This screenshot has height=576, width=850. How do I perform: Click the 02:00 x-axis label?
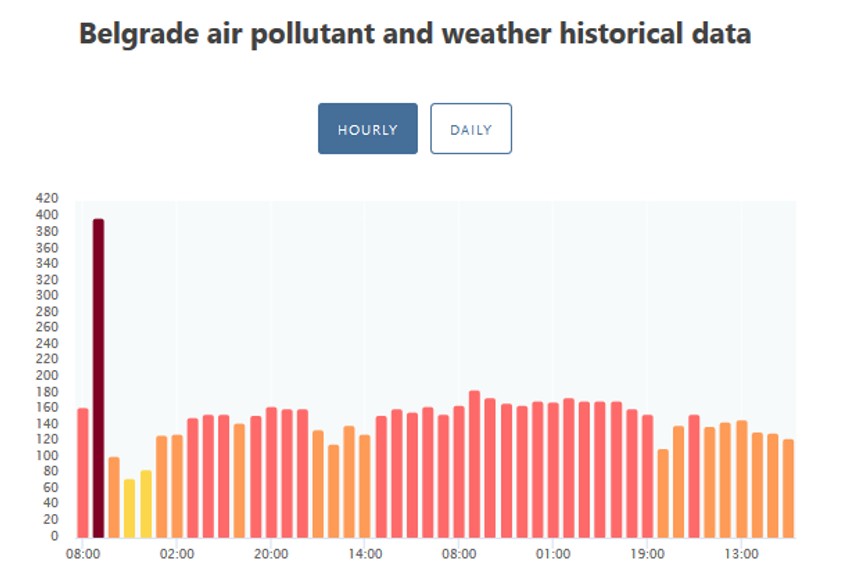tap(176, 553)
